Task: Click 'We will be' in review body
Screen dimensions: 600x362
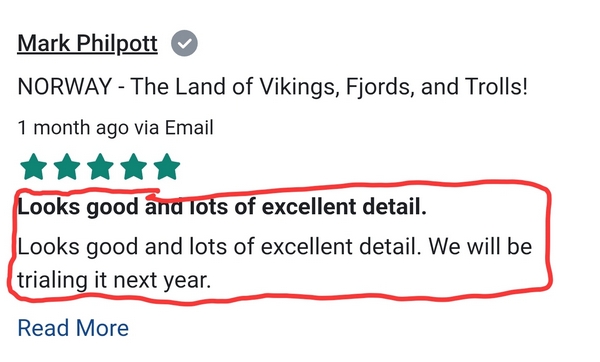Action: coord(480,246)
